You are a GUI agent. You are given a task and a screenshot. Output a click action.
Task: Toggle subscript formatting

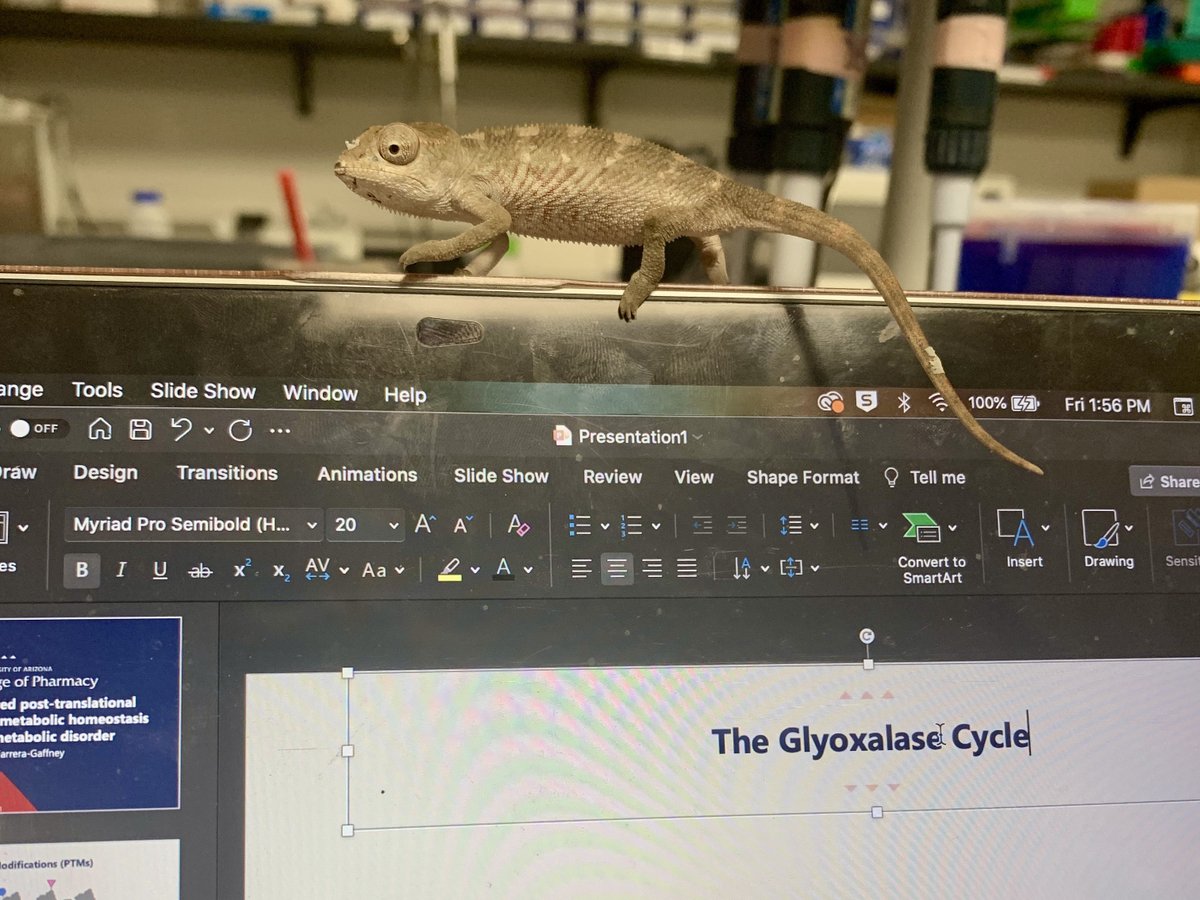pyautogui.click(x=281, y=571)
